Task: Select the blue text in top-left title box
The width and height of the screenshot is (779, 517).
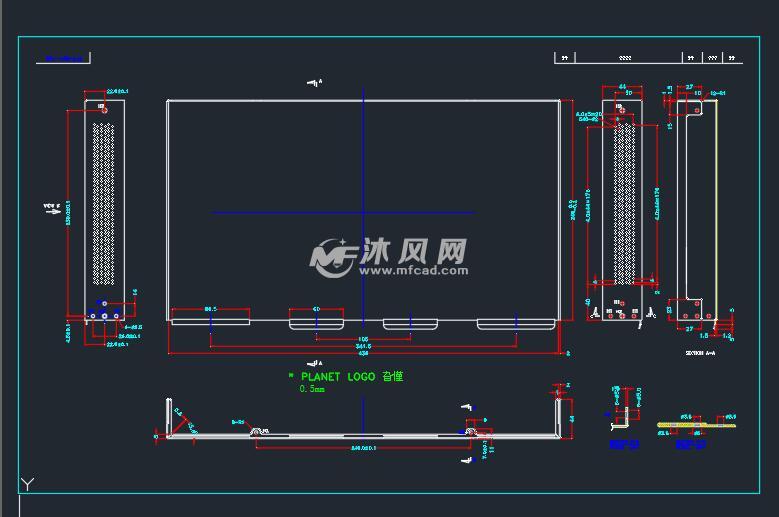Action: tap(64, 59)
